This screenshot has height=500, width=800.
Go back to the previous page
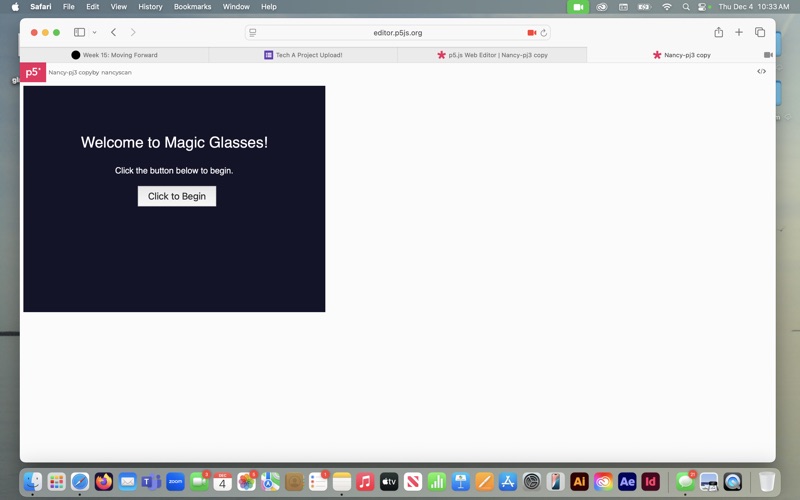[x=113, y=32]
